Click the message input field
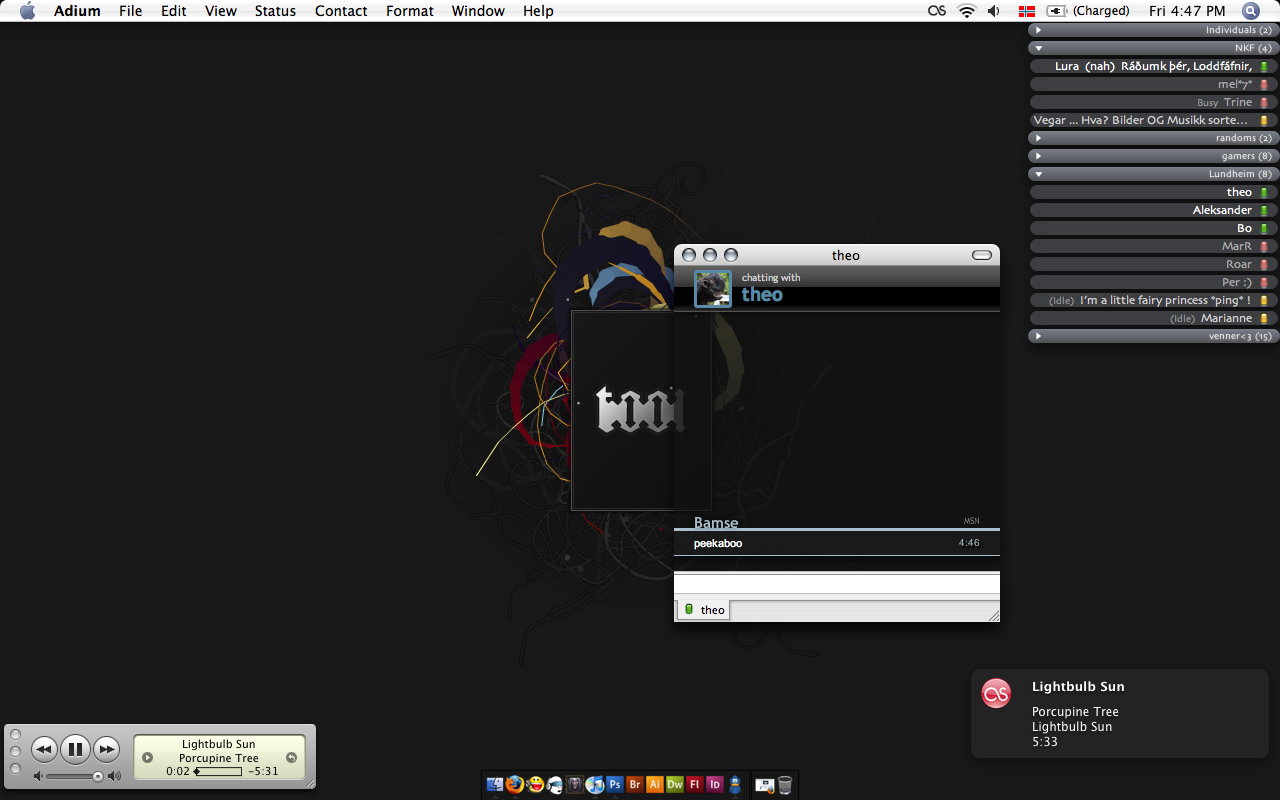 pyautogui.click(x=836, y=583)
